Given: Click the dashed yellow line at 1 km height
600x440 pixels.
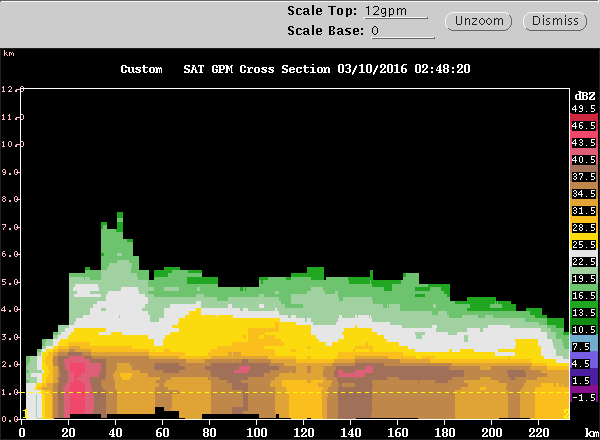Looking at the screenshot, I should 300,392.
